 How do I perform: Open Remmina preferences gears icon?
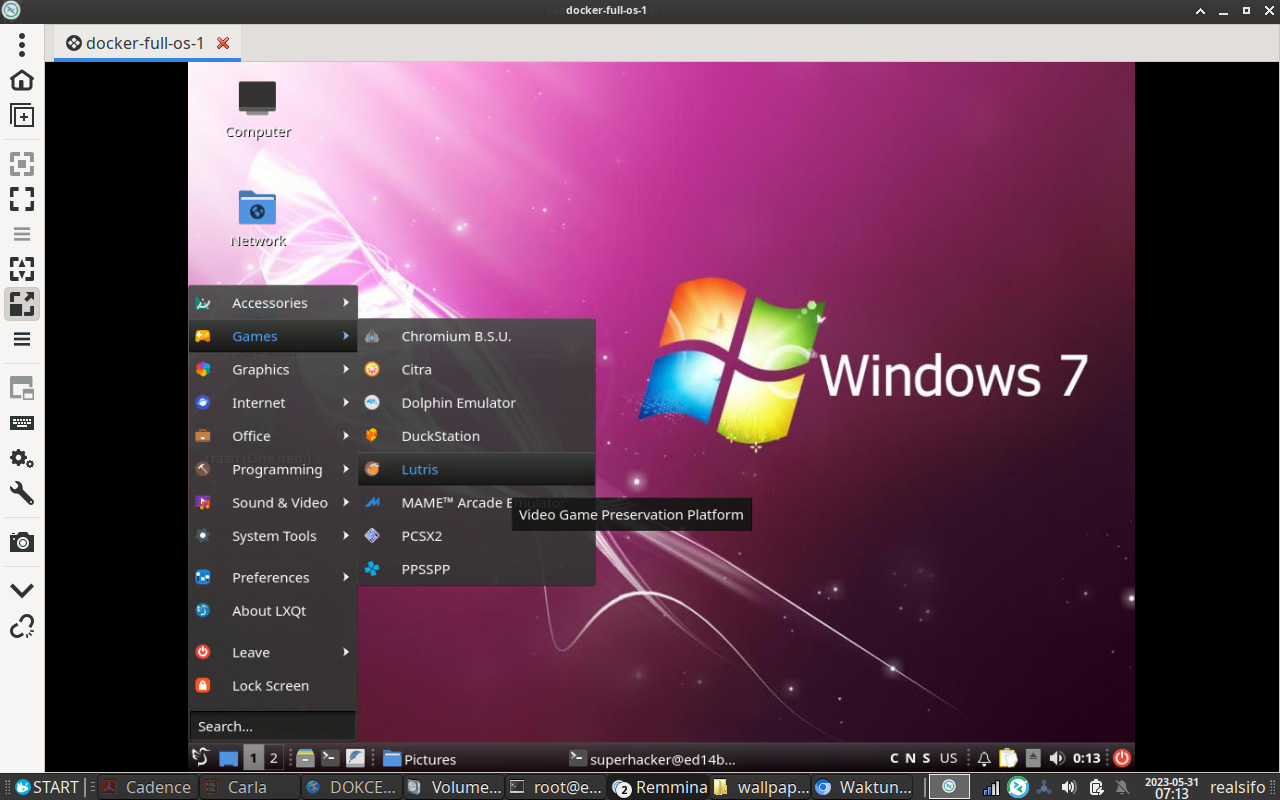point(22,459)
